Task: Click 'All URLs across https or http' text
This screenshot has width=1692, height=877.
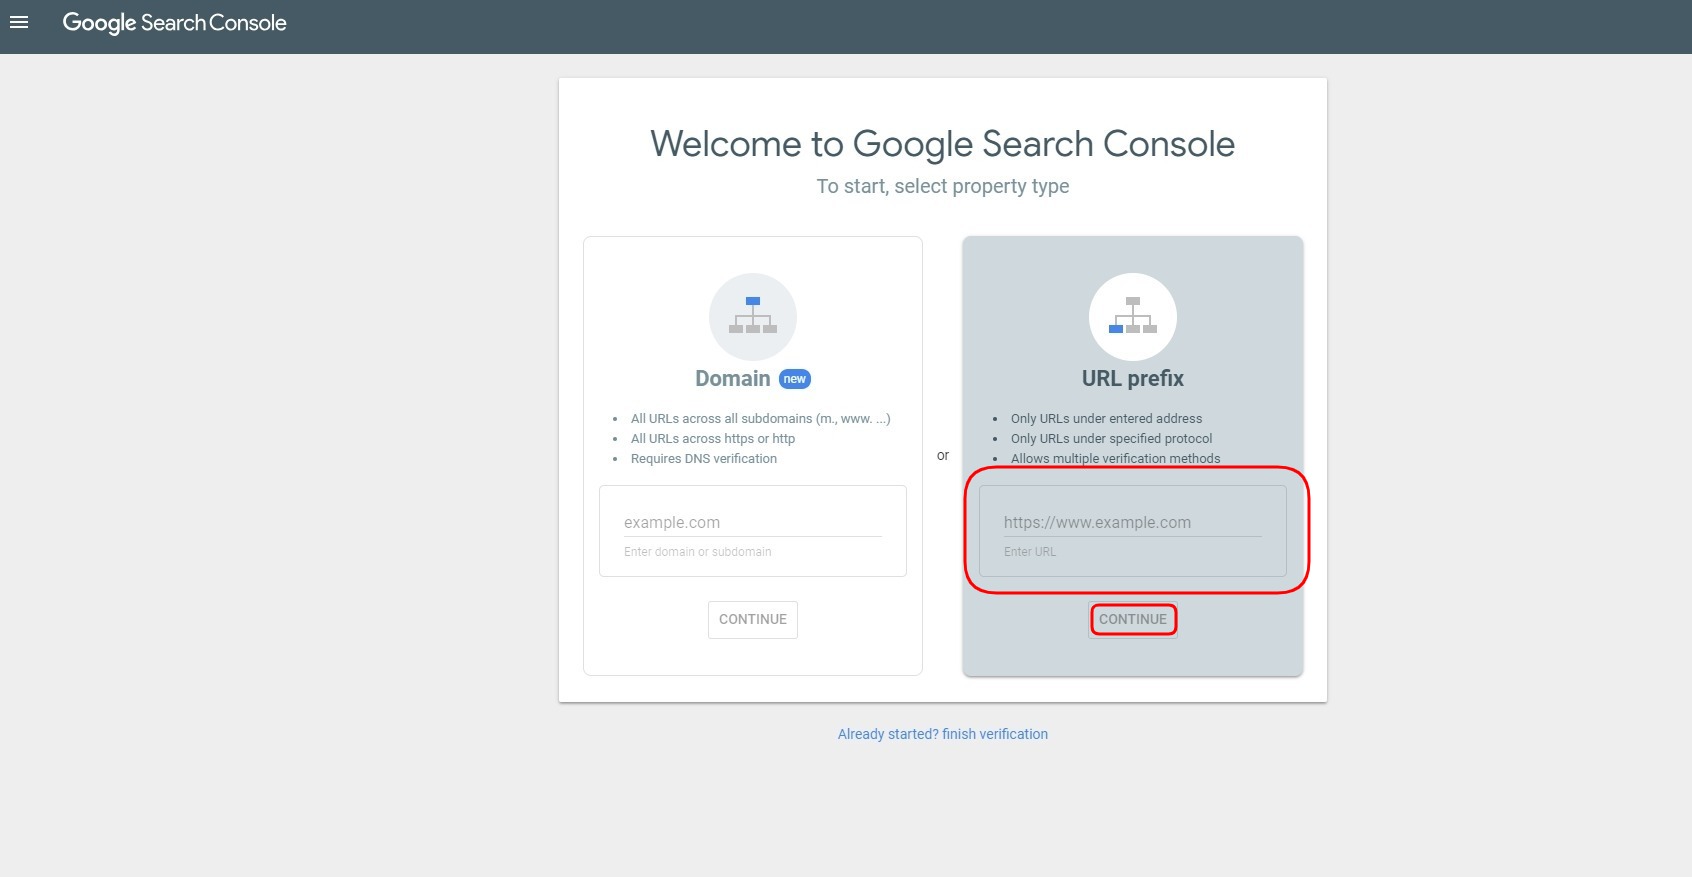Action: 713,439
